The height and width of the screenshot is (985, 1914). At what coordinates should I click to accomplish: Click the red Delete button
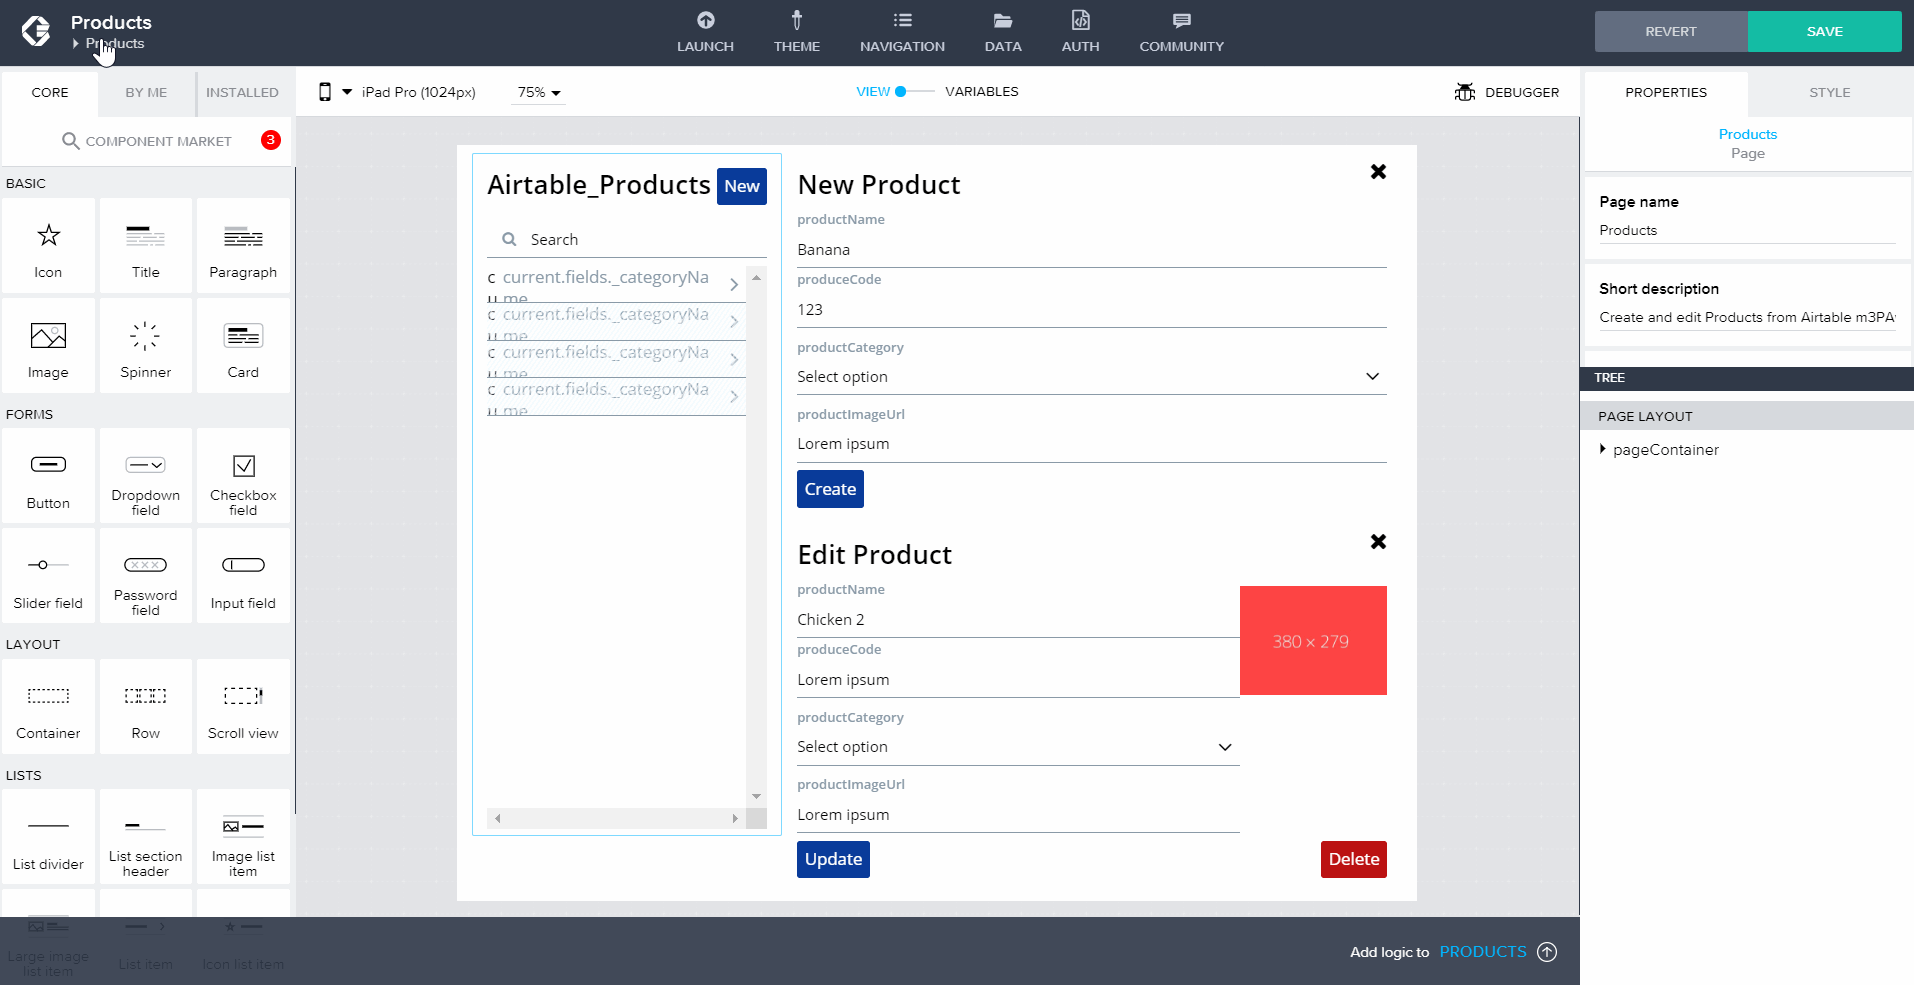[1354, 859]
